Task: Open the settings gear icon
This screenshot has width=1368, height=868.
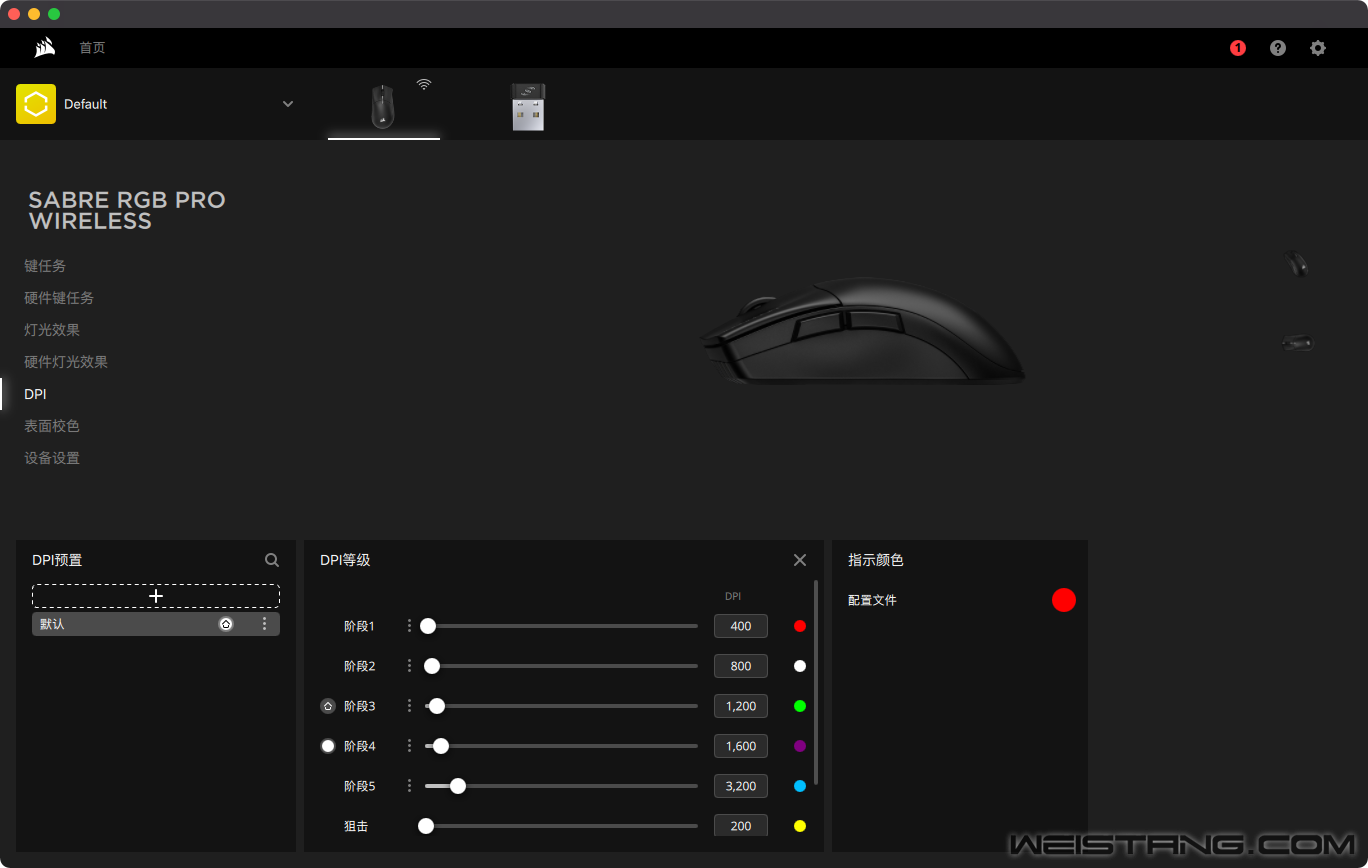Action: [1318, 48]
